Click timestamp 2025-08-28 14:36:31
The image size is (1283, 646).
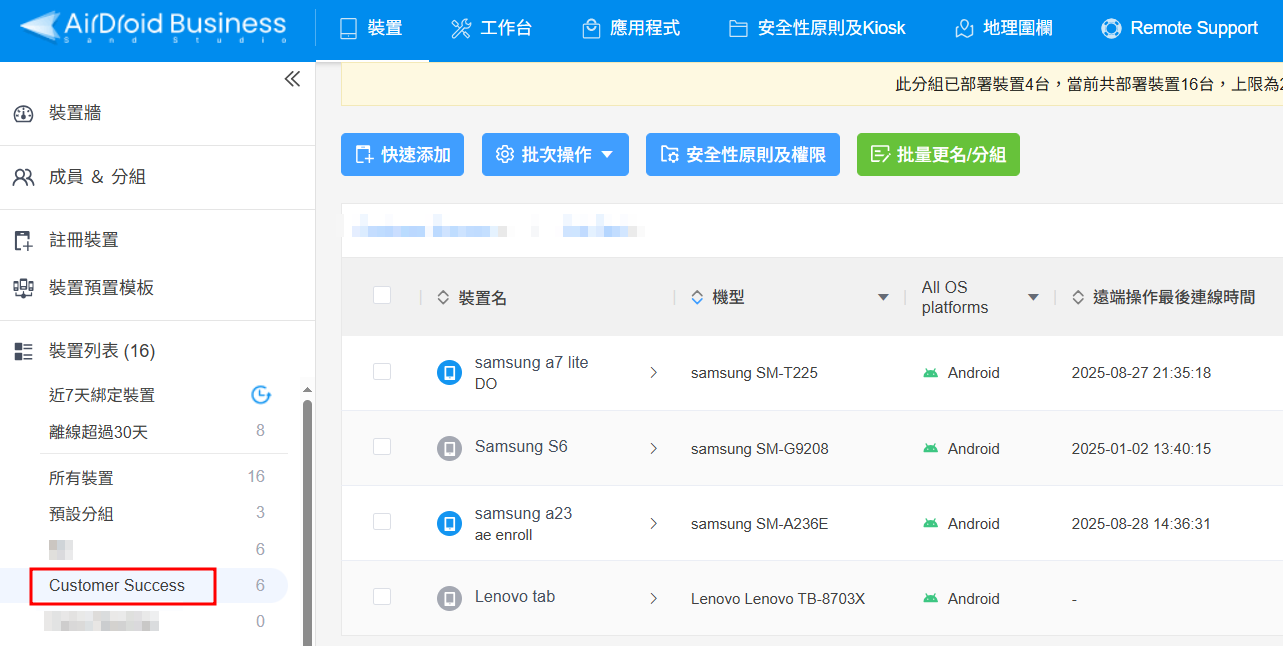pos(1141,524)
